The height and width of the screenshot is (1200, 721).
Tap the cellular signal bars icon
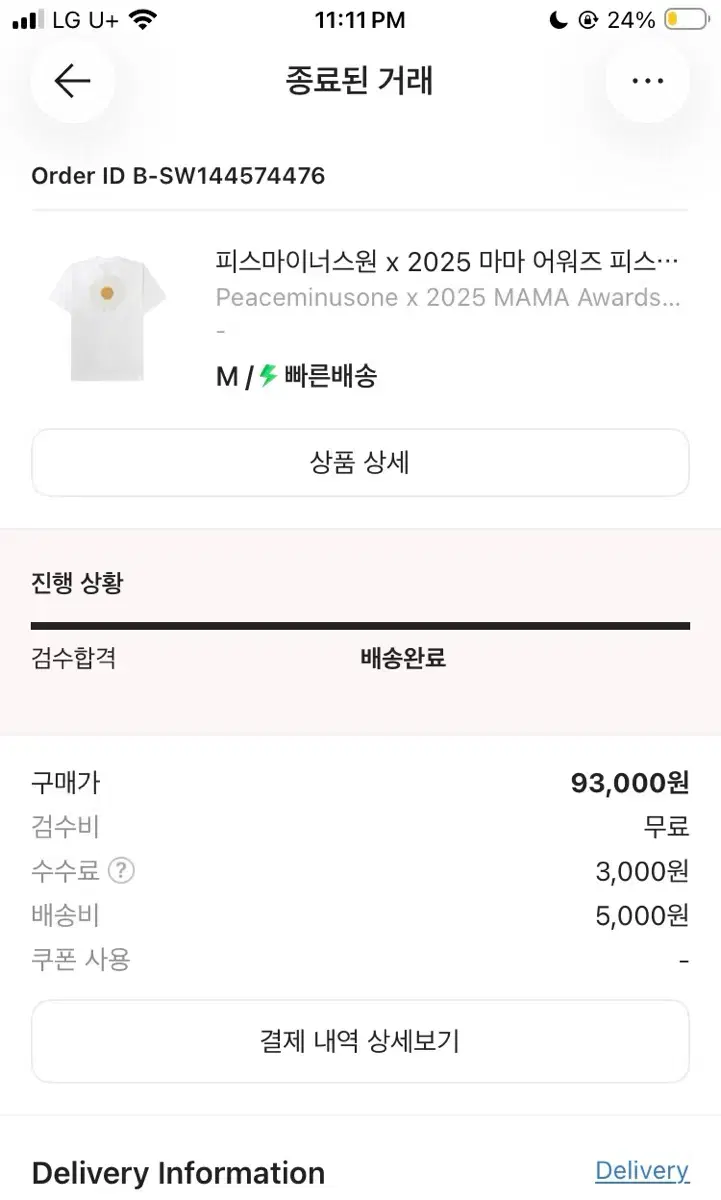pyautogui.click(x=29, y=20)
